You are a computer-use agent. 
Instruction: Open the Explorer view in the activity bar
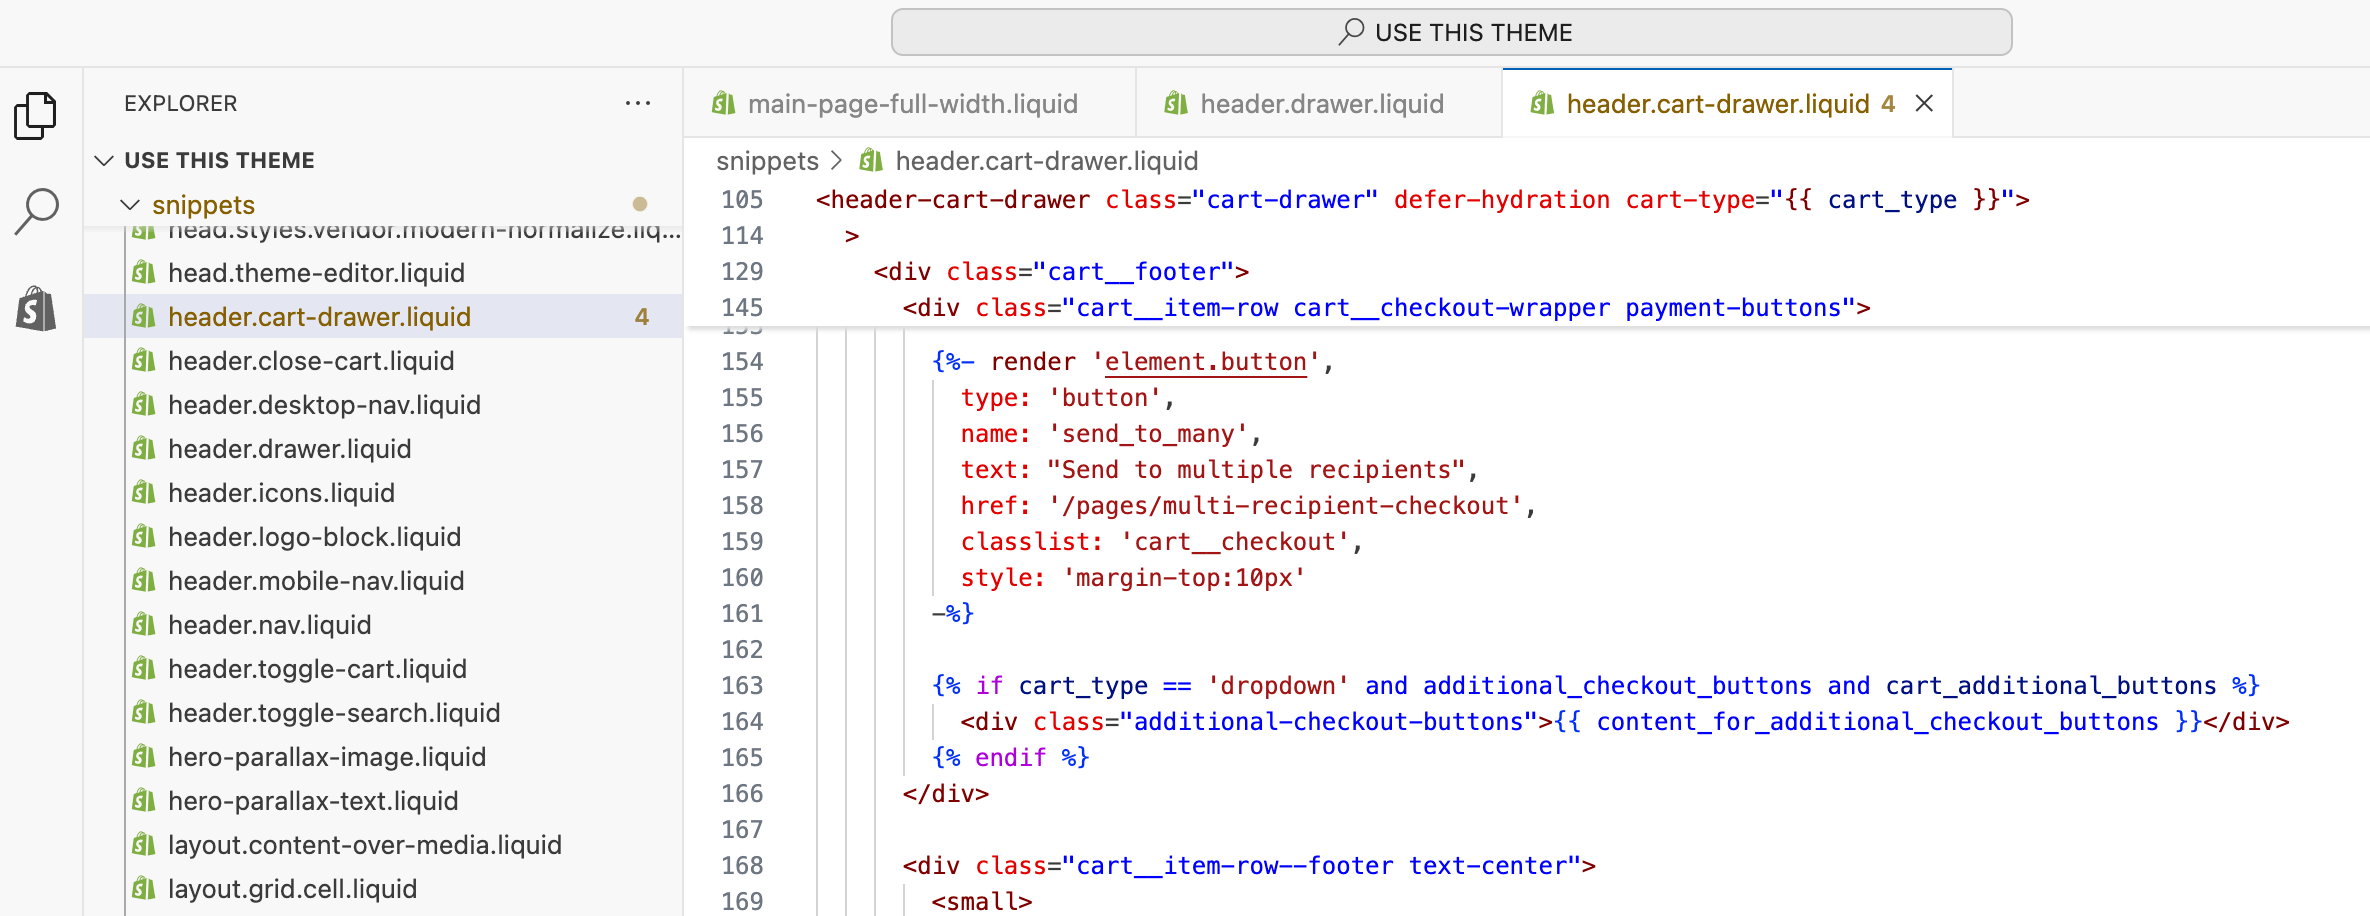click(37, 115)
